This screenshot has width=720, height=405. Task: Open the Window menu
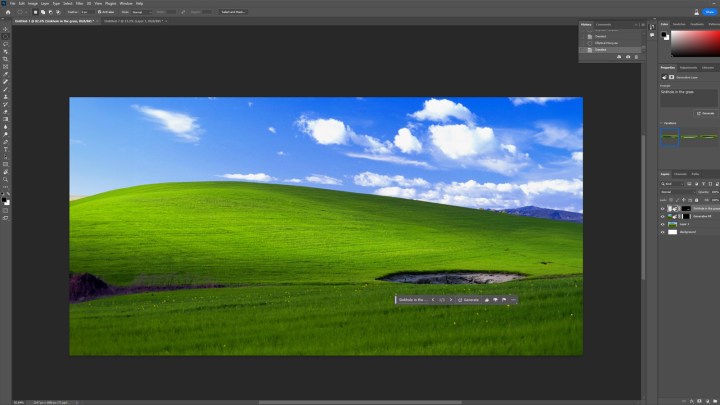pyautogui.click(x=126, y=3)
